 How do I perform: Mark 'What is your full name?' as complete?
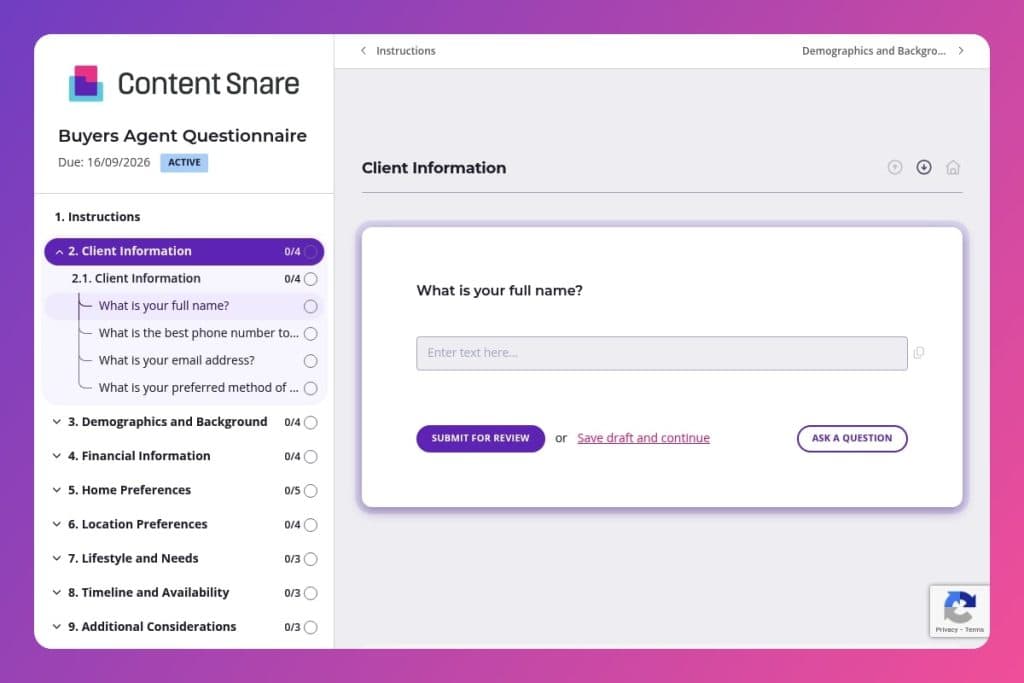tap(310, 306)
